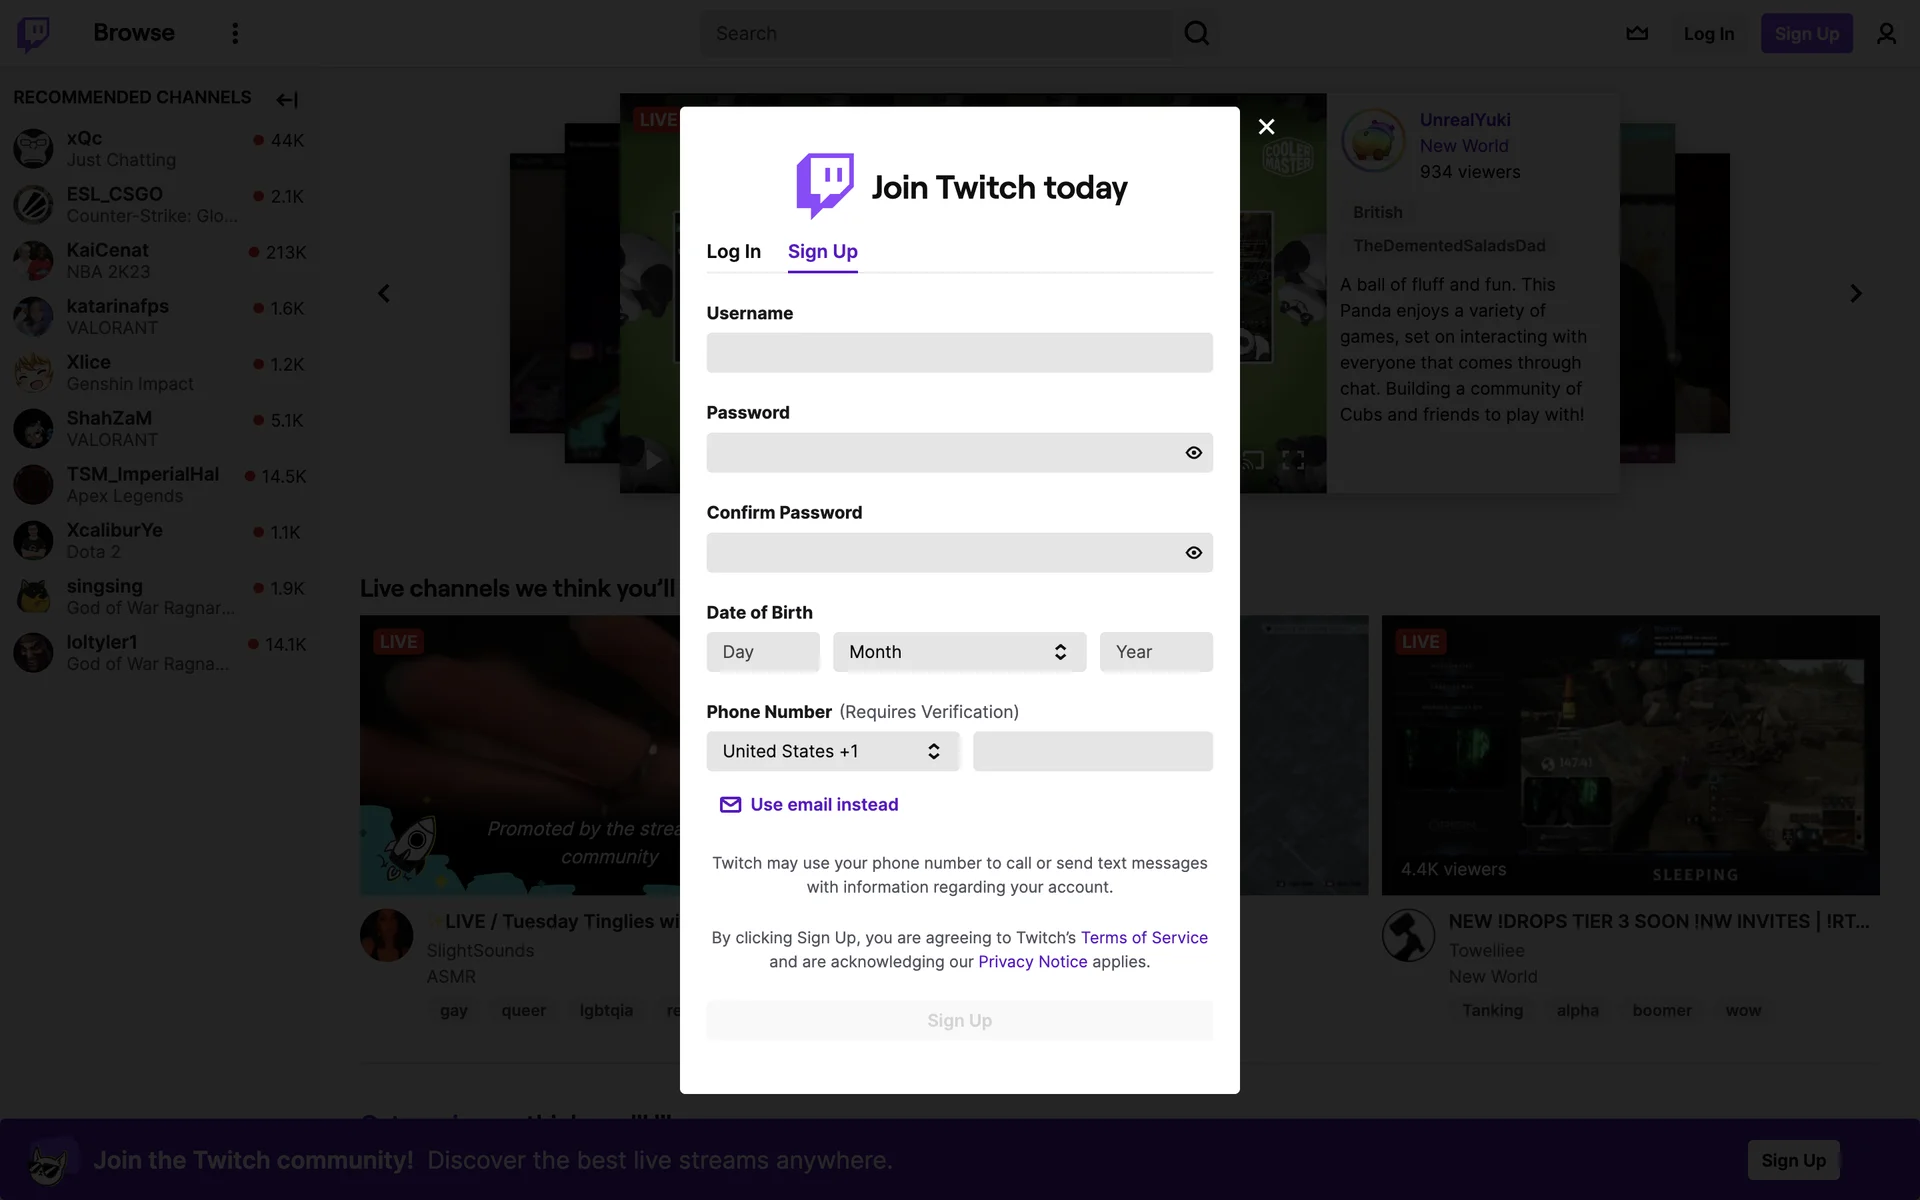The image size is (1920, 1200).
Task: Click into the Username field
Action: coord(959,353)
